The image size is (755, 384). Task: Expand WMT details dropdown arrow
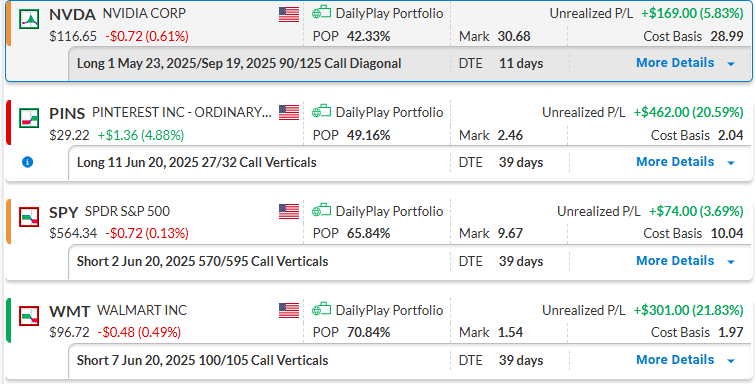(x=731, y=360)
